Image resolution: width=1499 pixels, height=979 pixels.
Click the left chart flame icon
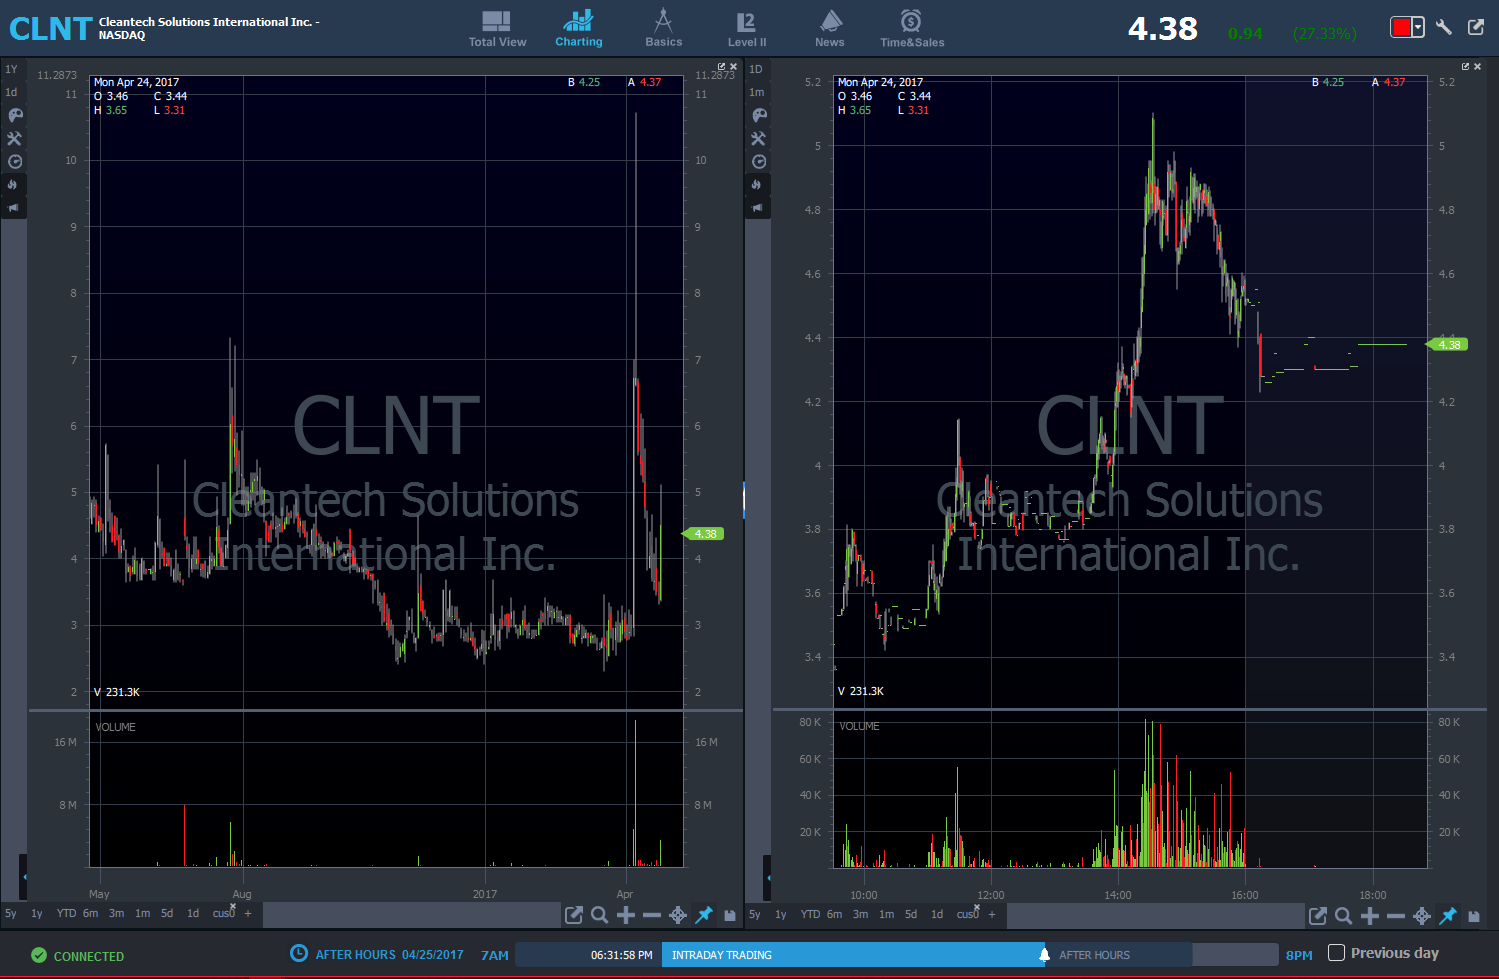pos(13,184)
